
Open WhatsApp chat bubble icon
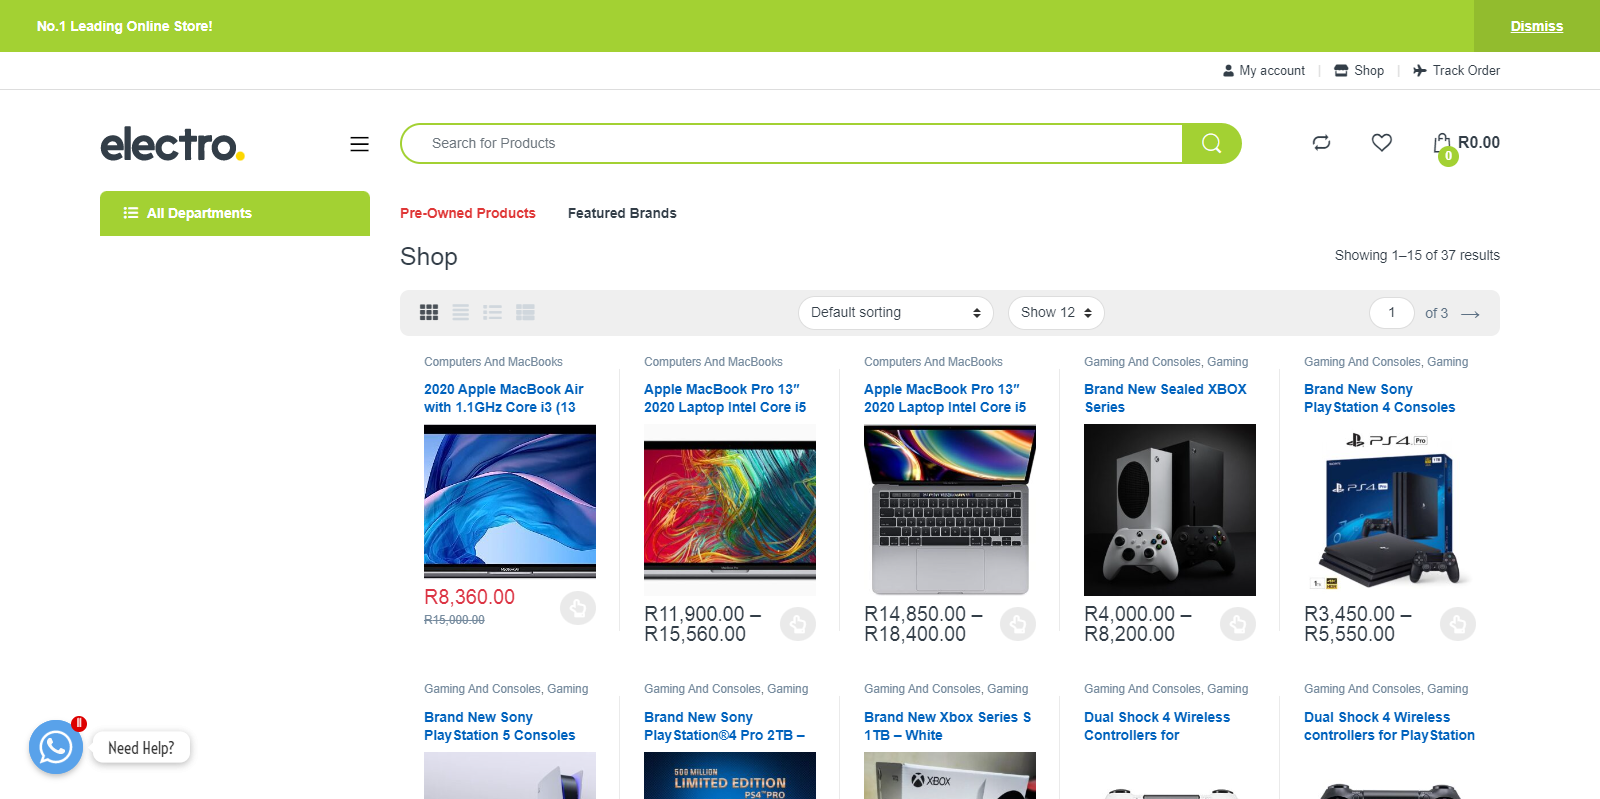click(56, 747)
